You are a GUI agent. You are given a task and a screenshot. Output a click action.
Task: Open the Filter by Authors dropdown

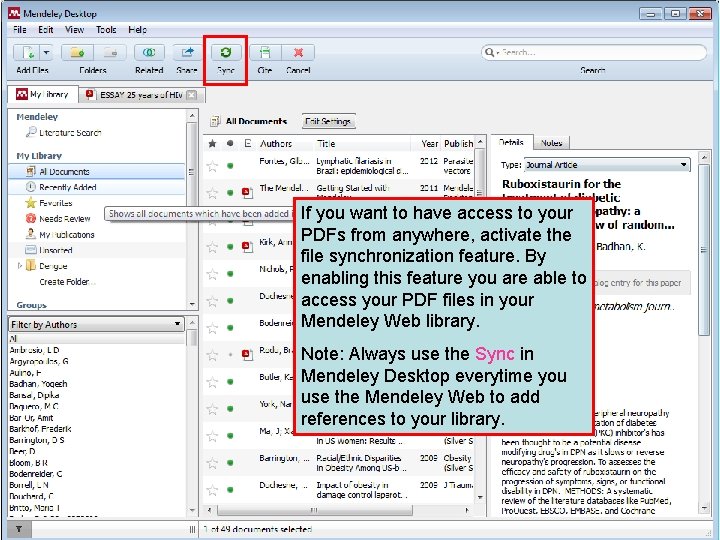coord(96,325)
